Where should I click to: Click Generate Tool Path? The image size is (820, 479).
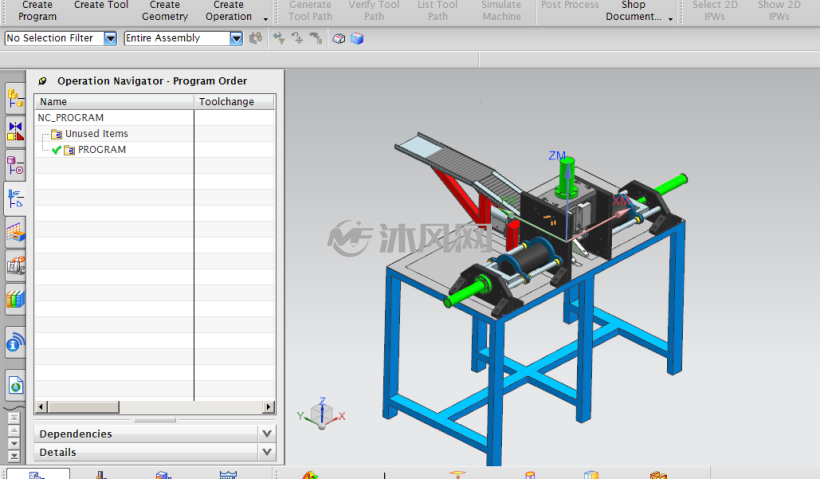310,10
